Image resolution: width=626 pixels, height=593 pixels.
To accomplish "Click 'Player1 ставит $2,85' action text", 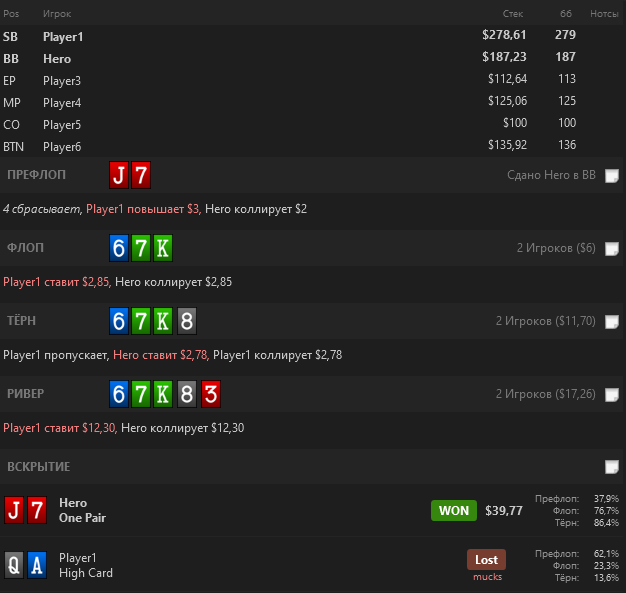I will [56, 282].
